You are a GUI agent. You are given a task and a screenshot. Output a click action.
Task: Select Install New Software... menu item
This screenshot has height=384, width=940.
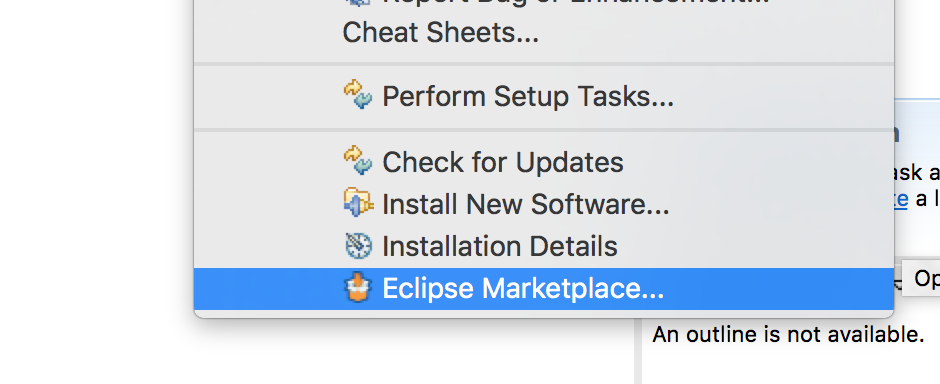(x=544, y=204)
